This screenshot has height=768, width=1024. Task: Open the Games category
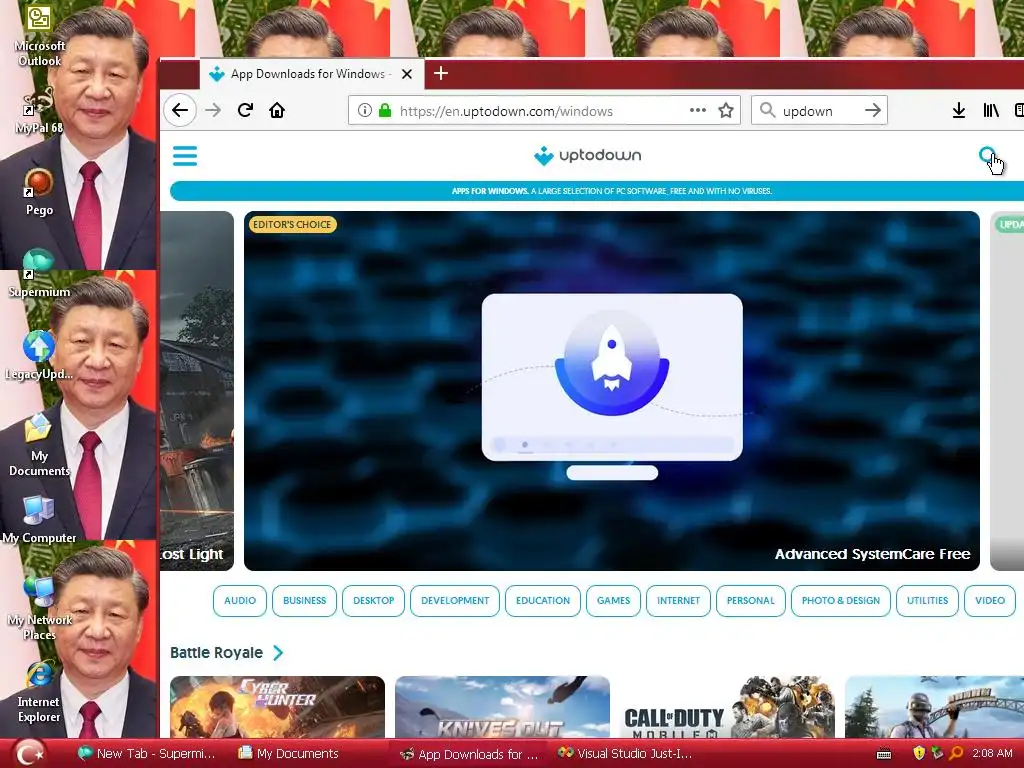coord(613,600)
